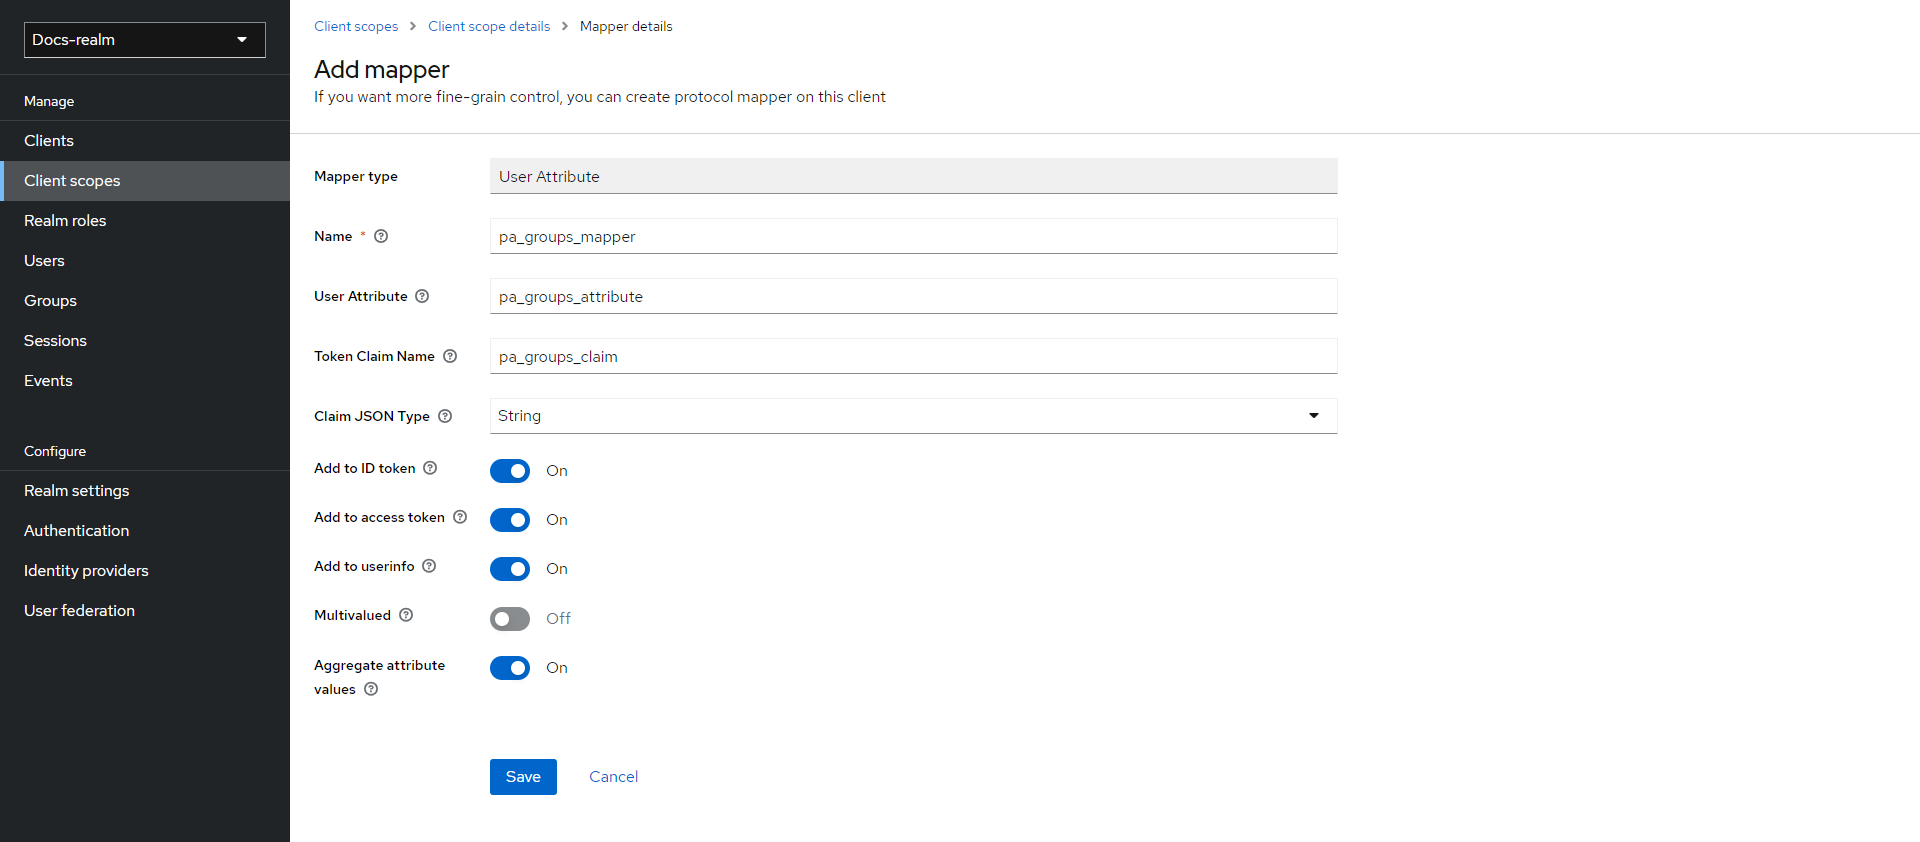The height and width of the screenshot is (842, 1920).
Task: Click Claim JSON Type help icon
Action: tap(445, 416)
